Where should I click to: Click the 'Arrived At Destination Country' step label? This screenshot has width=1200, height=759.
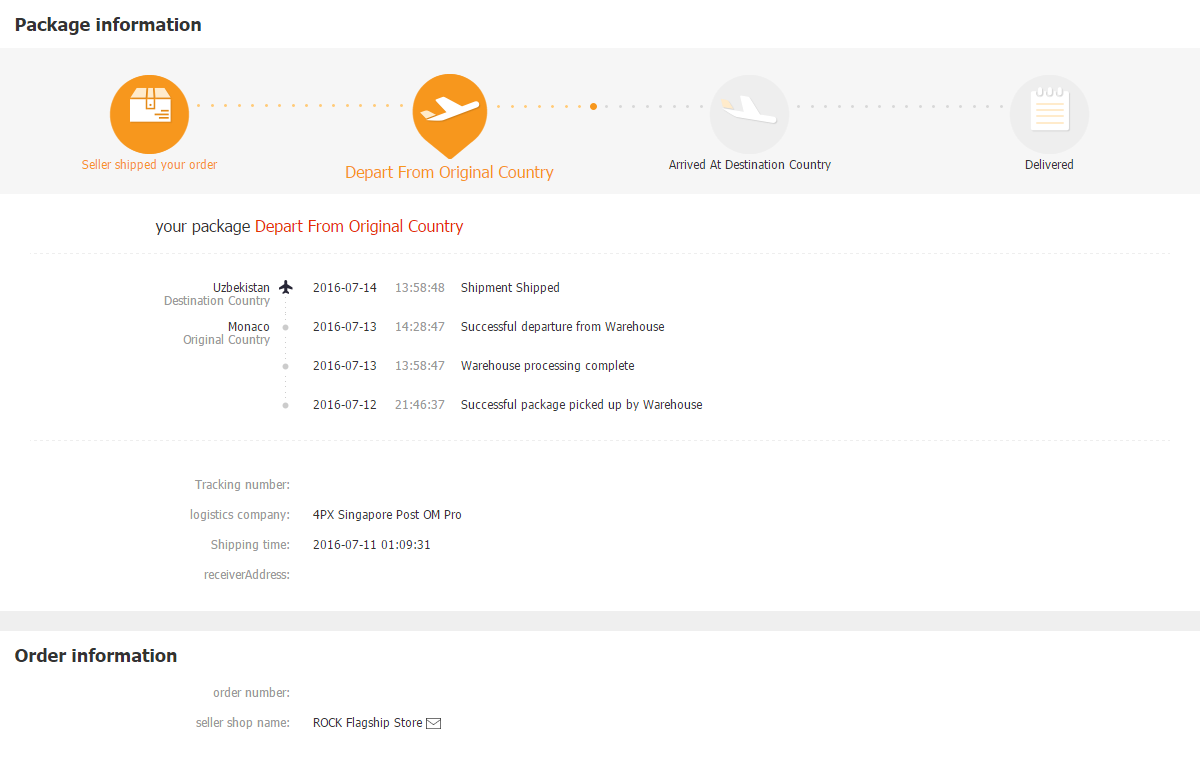pos(749,165)
